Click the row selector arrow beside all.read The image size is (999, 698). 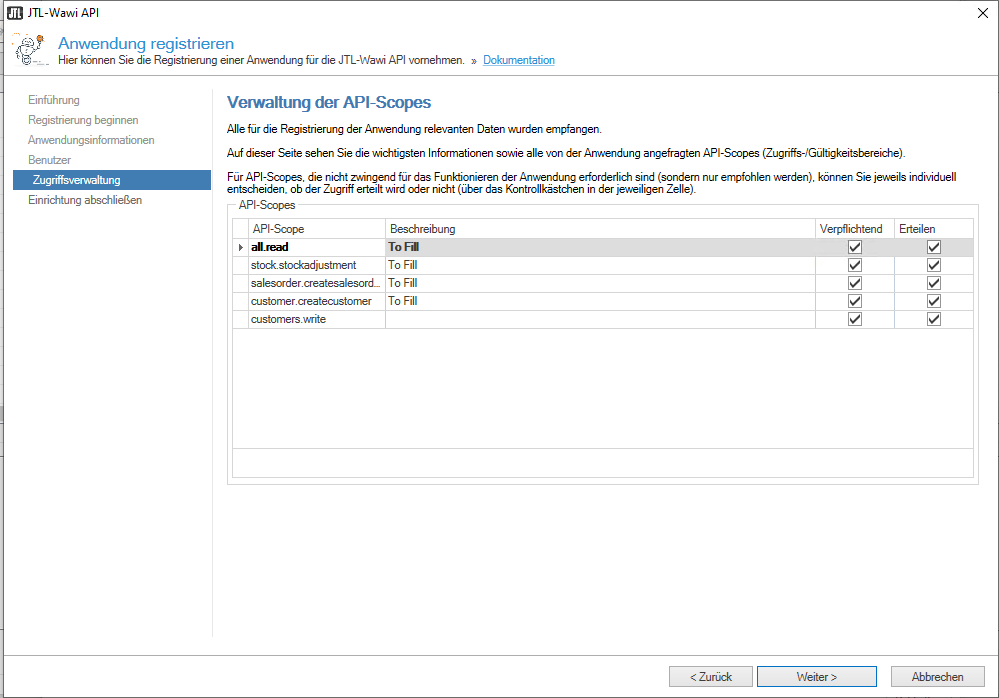tap(240, 247)
